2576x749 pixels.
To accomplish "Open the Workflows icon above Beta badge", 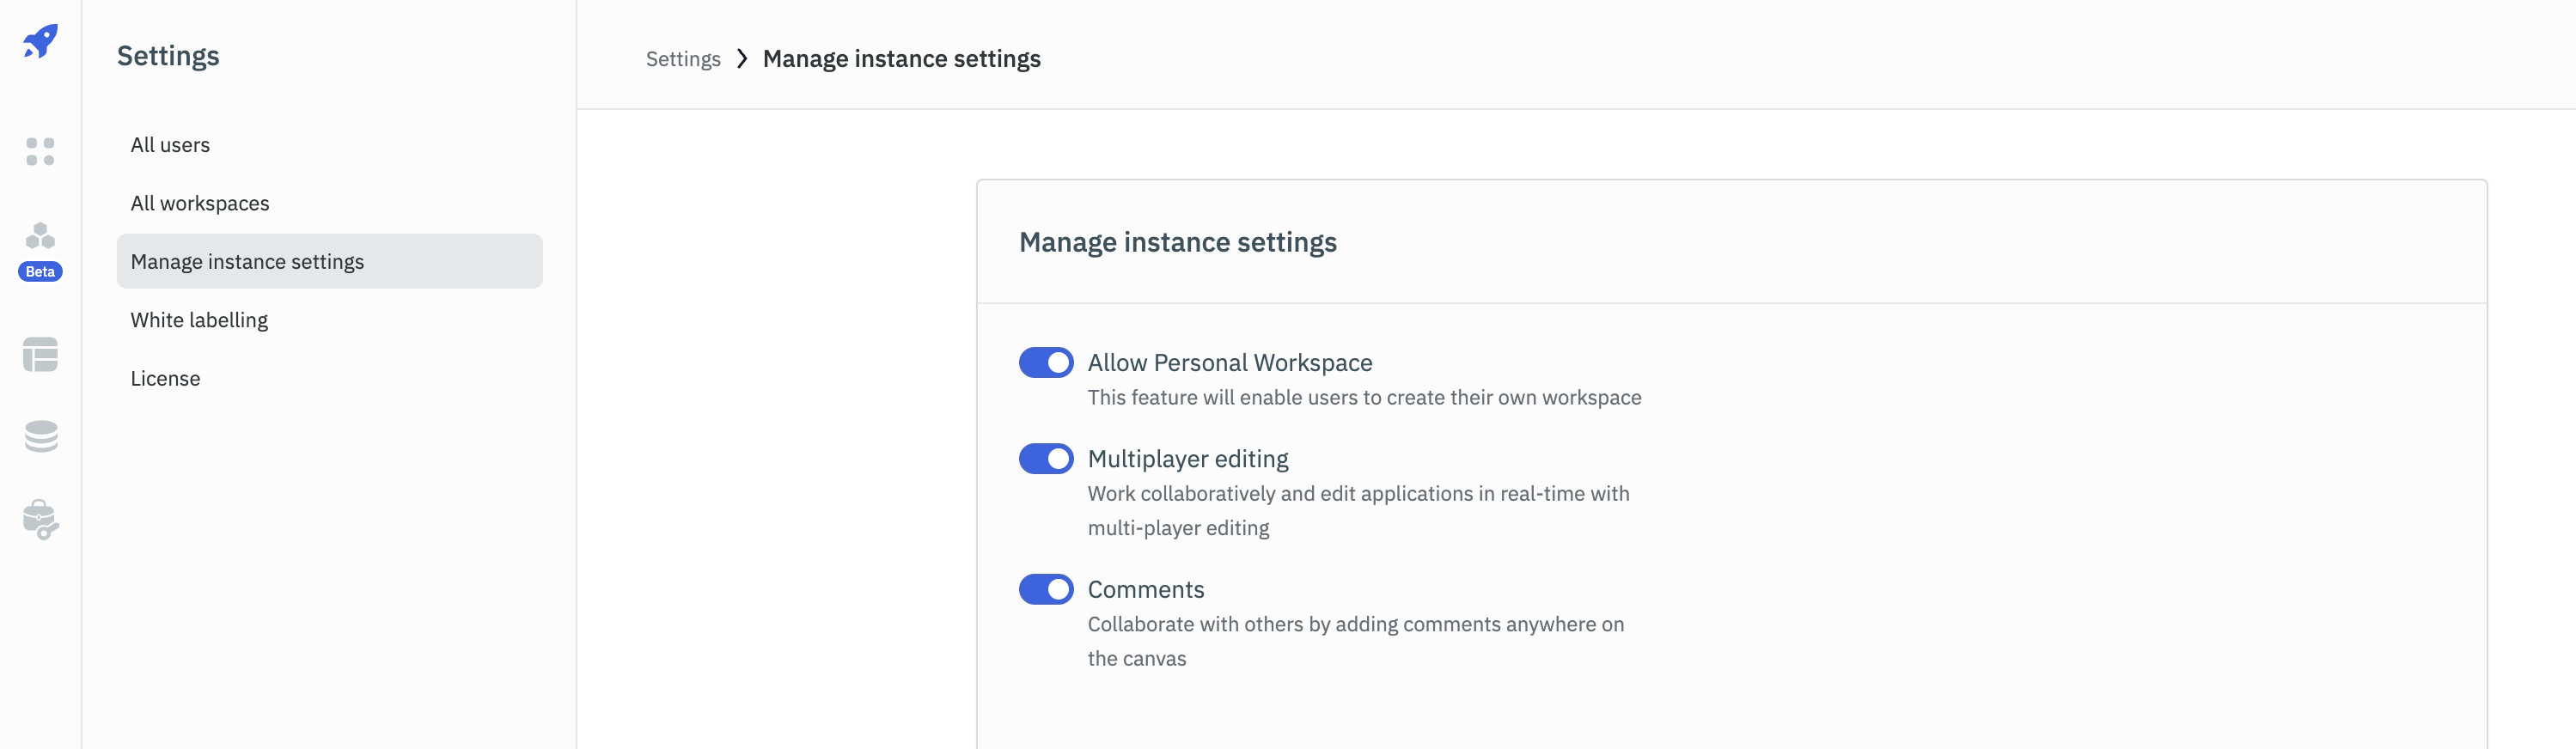I will [x=40, y=236].
